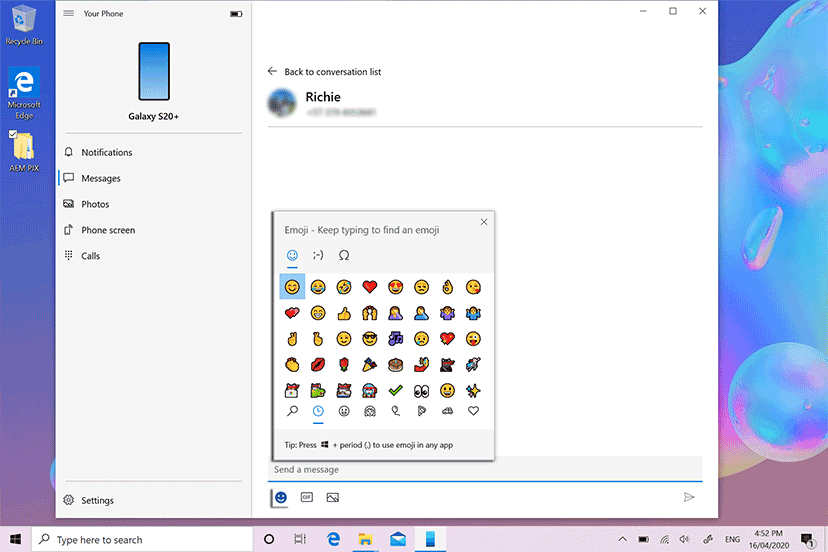Open the Windows Start menu
Viewport: 828px width, 552px height.
[15, 539]
